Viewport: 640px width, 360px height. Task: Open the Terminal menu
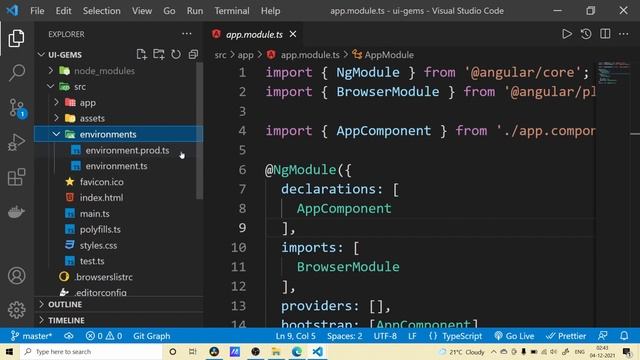click(232, 11)
